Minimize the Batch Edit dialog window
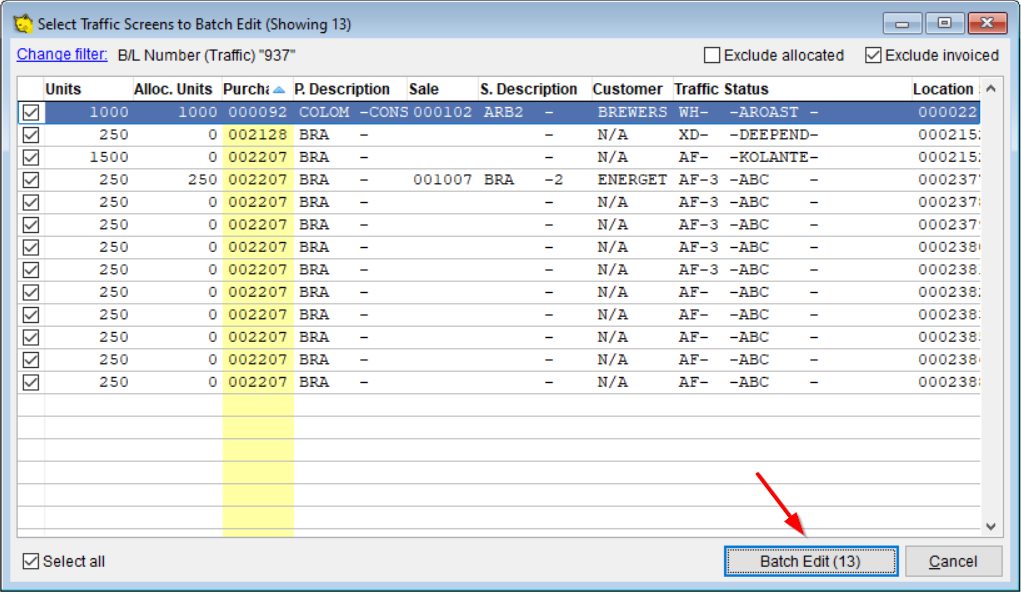The width and height of the screenshot is (1021, 593). click(902, 23)
